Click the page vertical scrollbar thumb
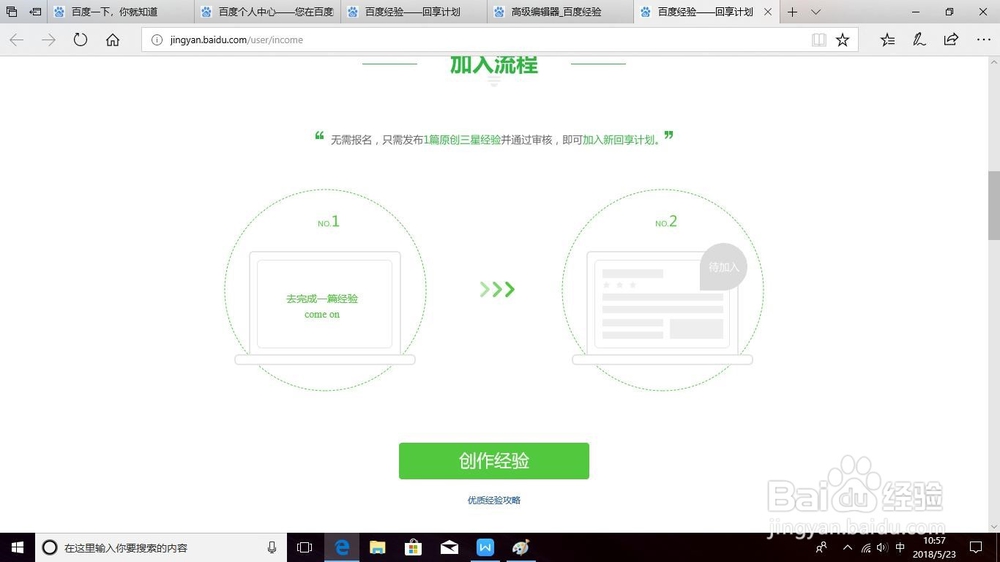Viewport: 1000px width, 562px height. [x=994, y=205]
